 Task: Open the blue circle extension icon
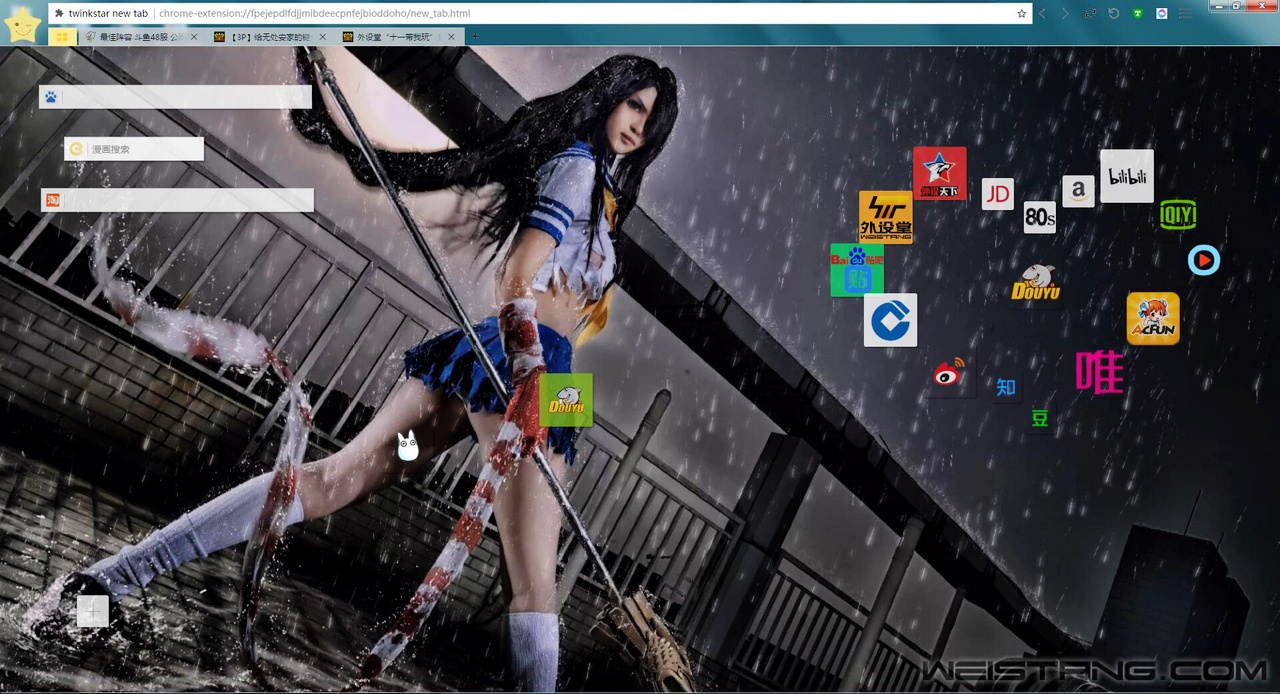(1161, 13)
